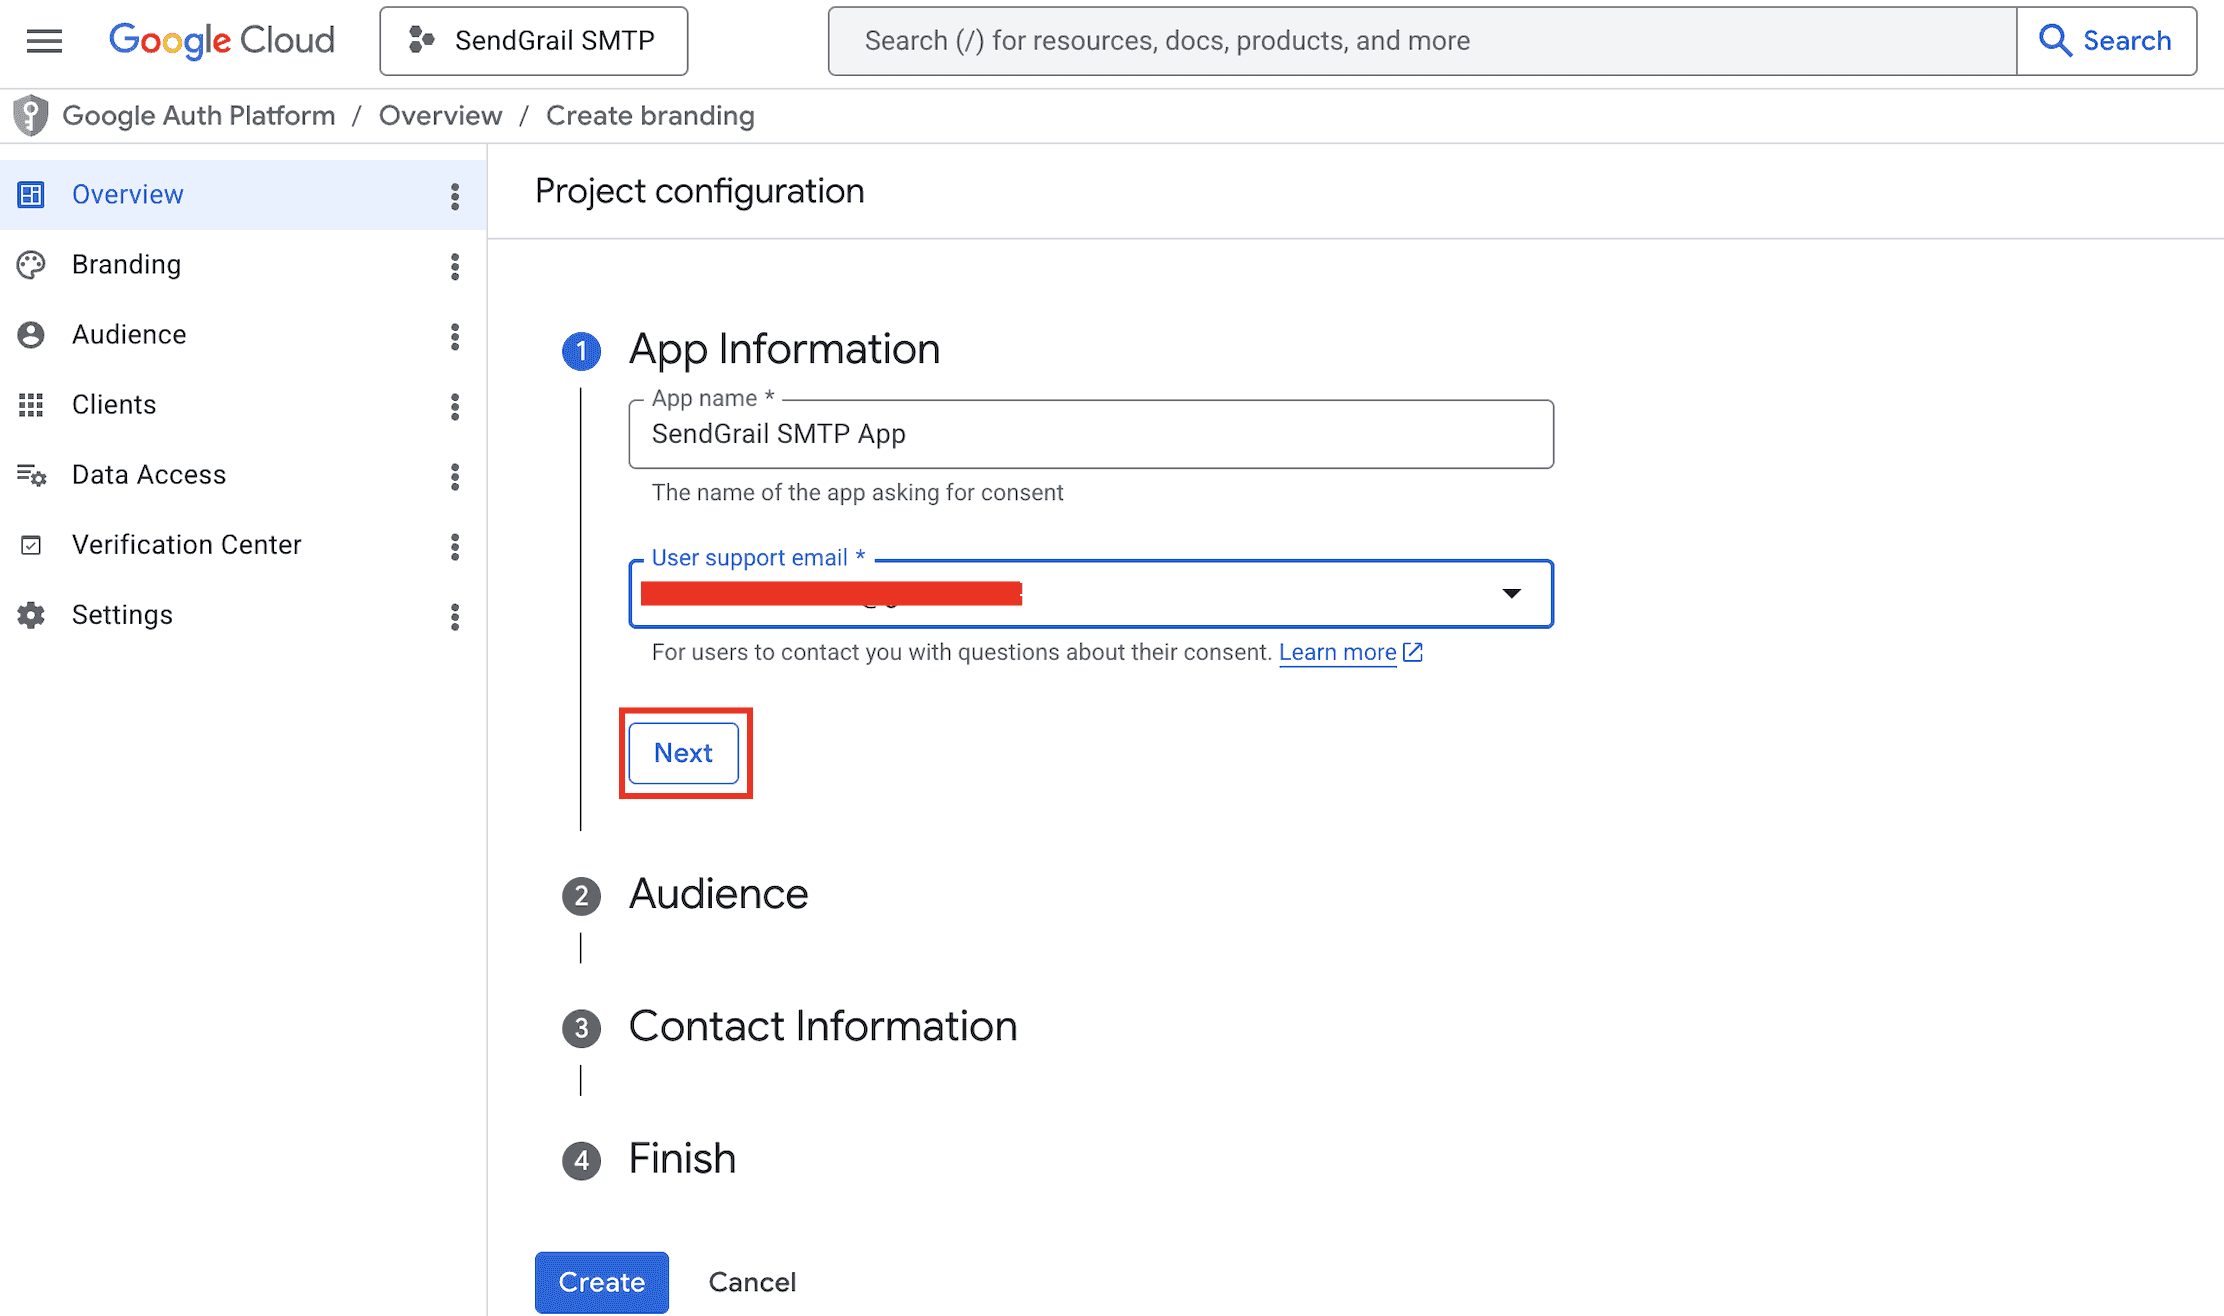
Task: Click the Data Access list-settings icon
Action: point(31,475)
